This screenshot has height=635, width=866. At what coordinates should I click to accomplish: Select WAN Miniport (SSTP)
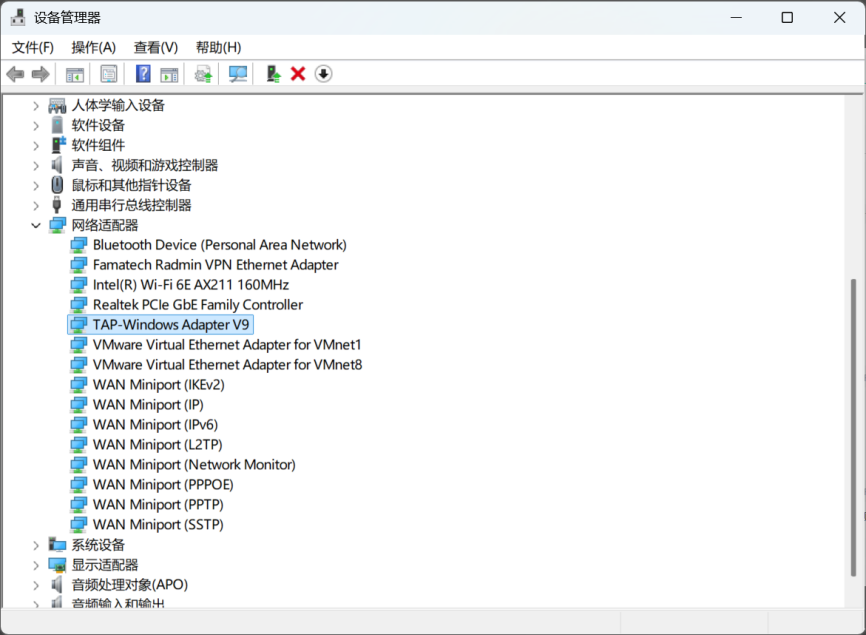(158, 525)
